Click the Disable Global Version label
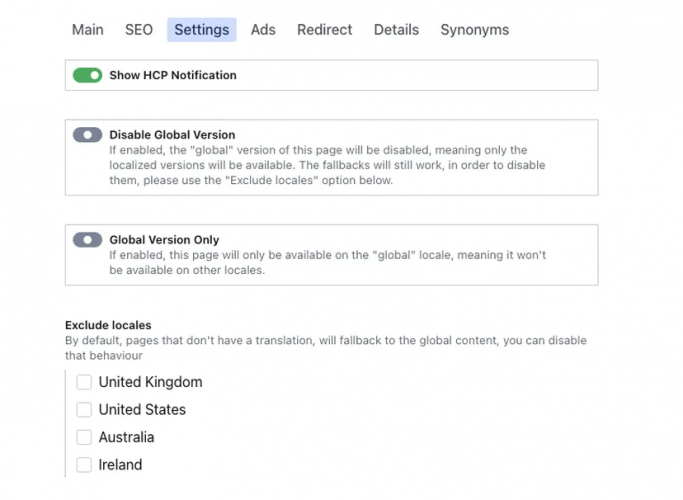 point(172,135)
